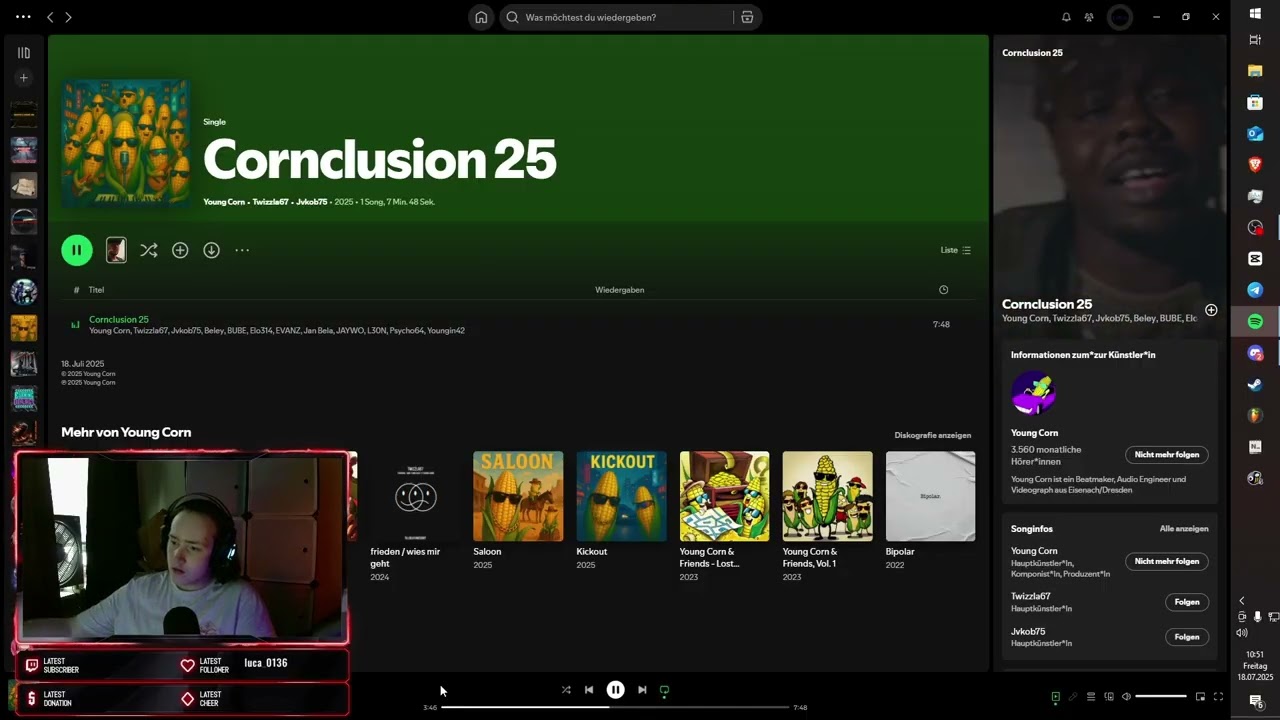
Task: Open artist Jvkob75 in header
Action: pos(311,202)
